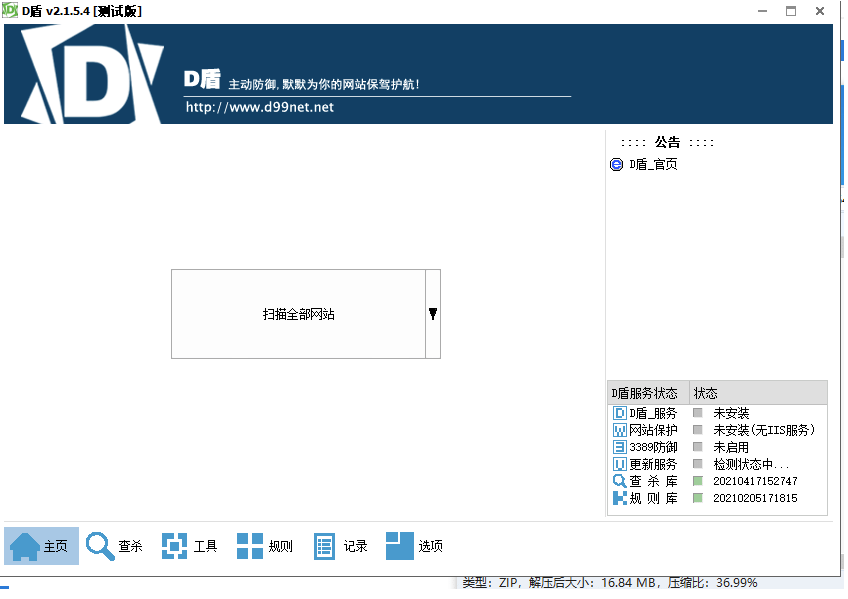The image size is (848, 599).
Task: Switch to the 查杀 scan tab
Action: (115, 547)
